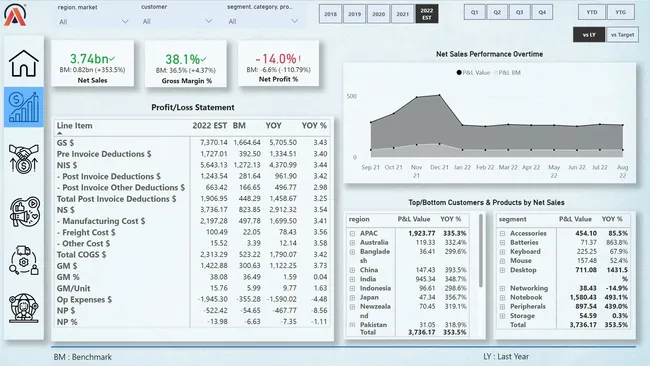Switch to YTG view
650x366 pixels.
pos(621,12)
